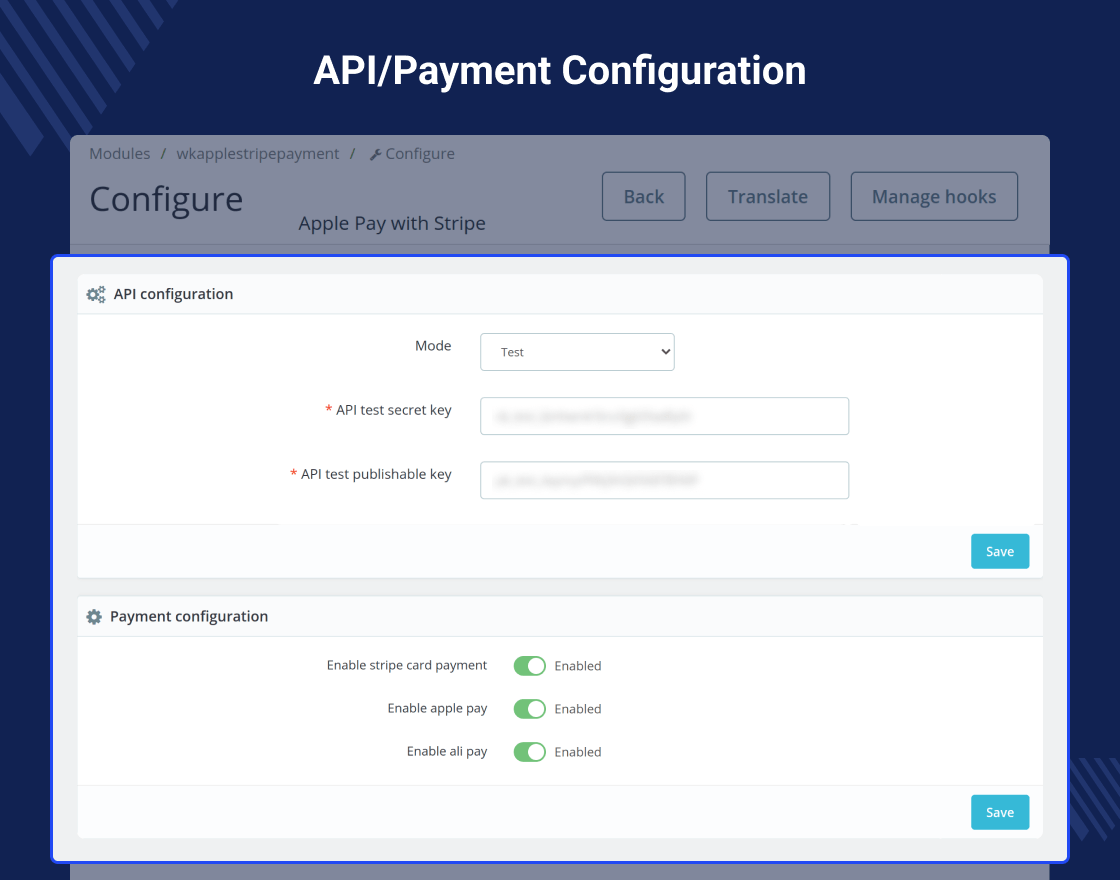1120x880 pixels.
Task: Toggle the Enable stripe card payment switch
Action: pyautogui.click(x=529, y=666)
